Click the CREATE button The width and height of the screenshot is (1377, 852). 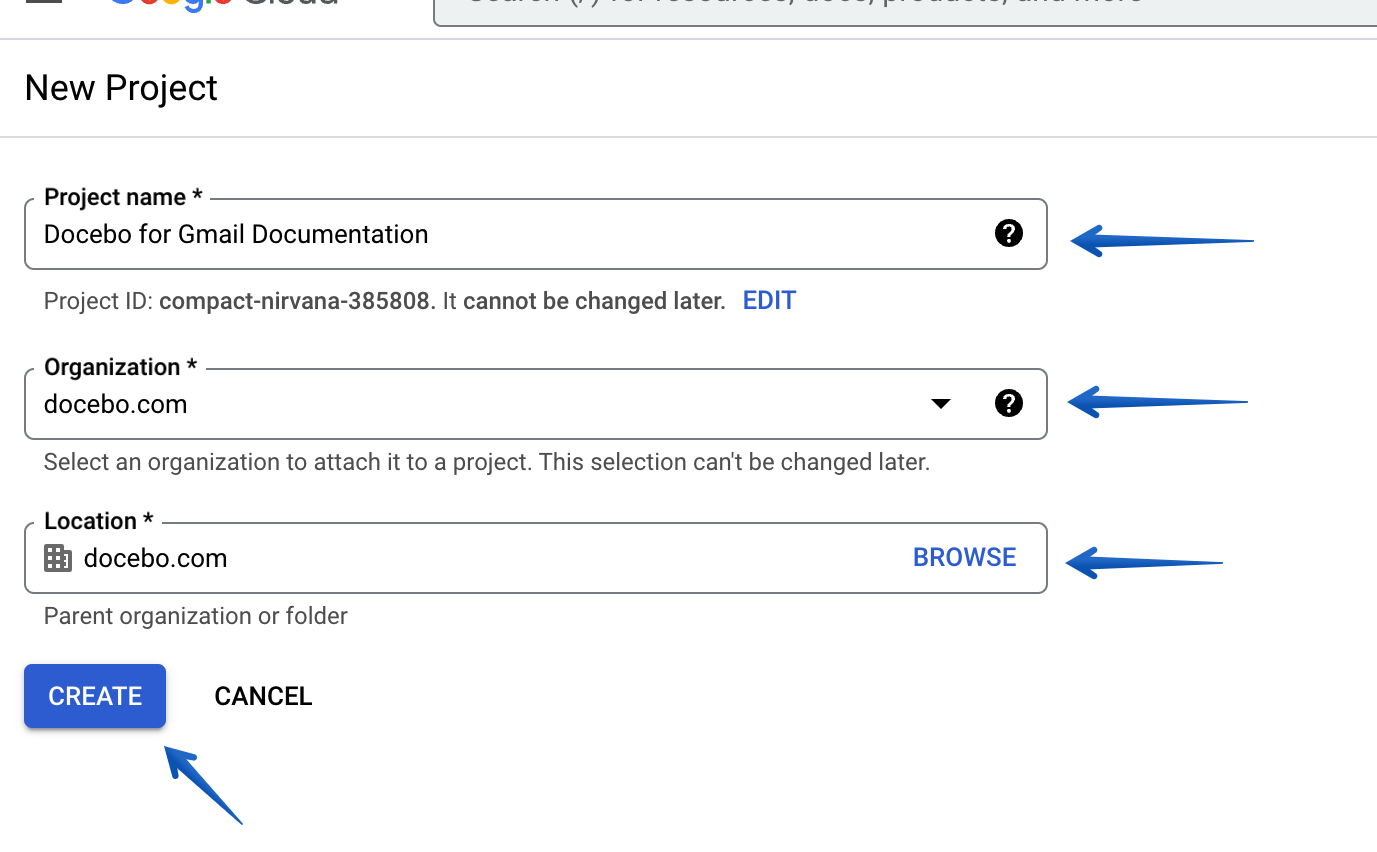tap(95, 696)
